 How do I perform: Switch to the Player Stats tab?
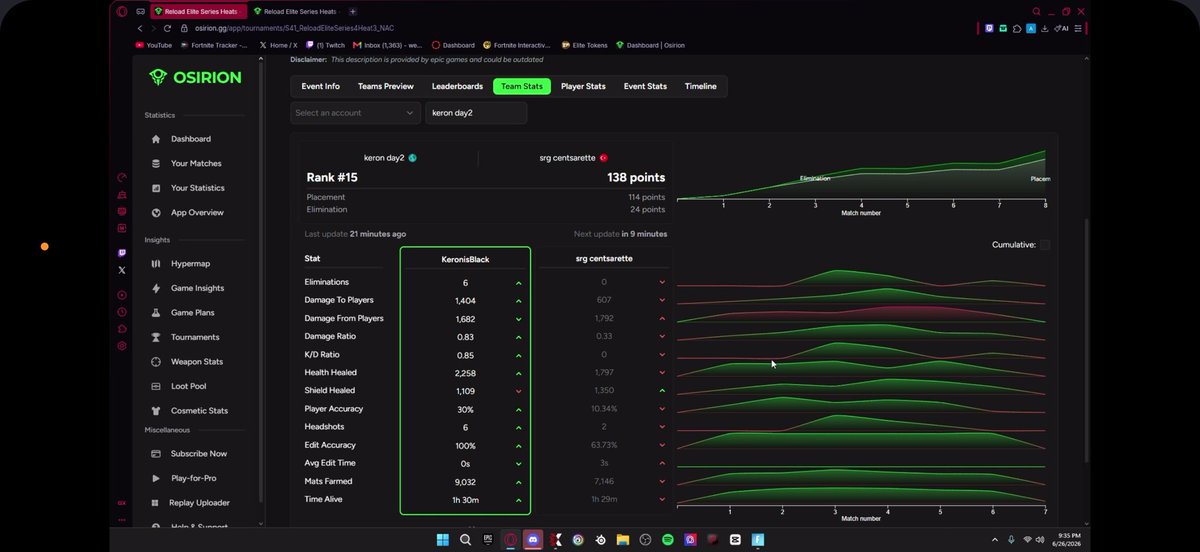583,87
